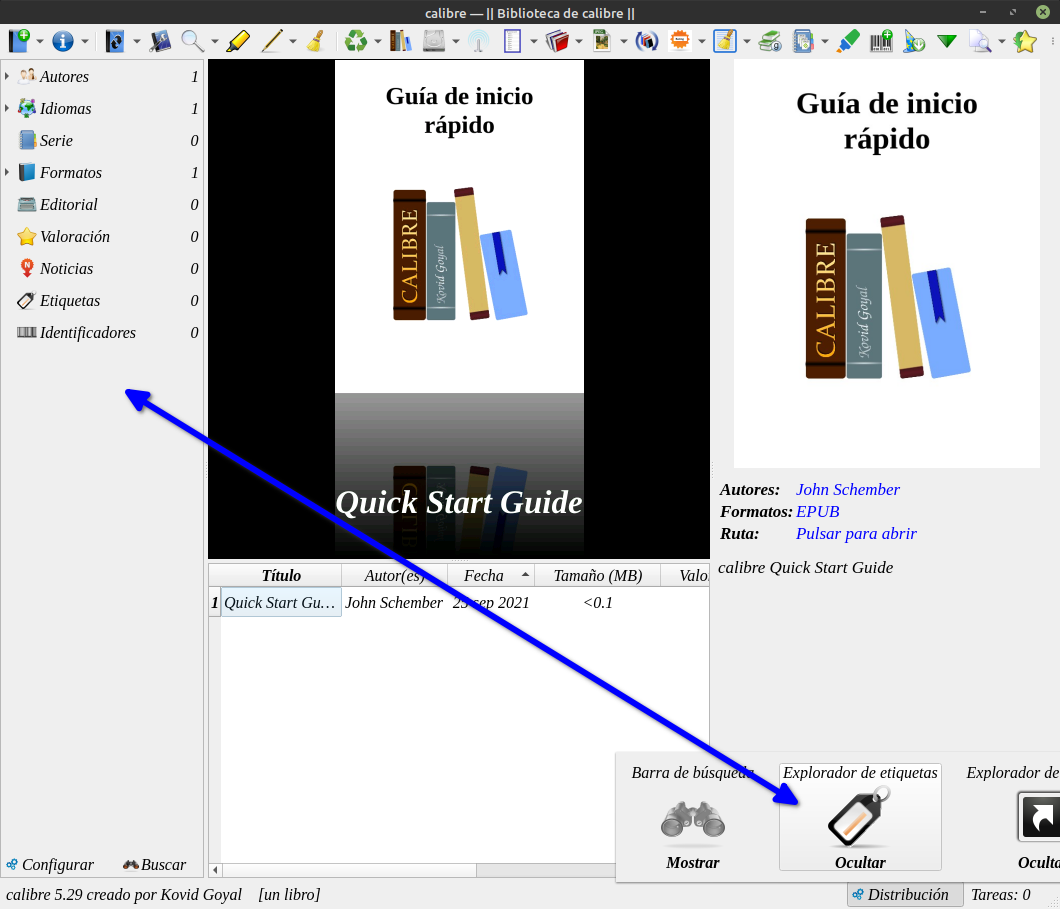
Task: Open the Convert books dropdown arrow
Action: pyautogui.click(x=137, y=42)
